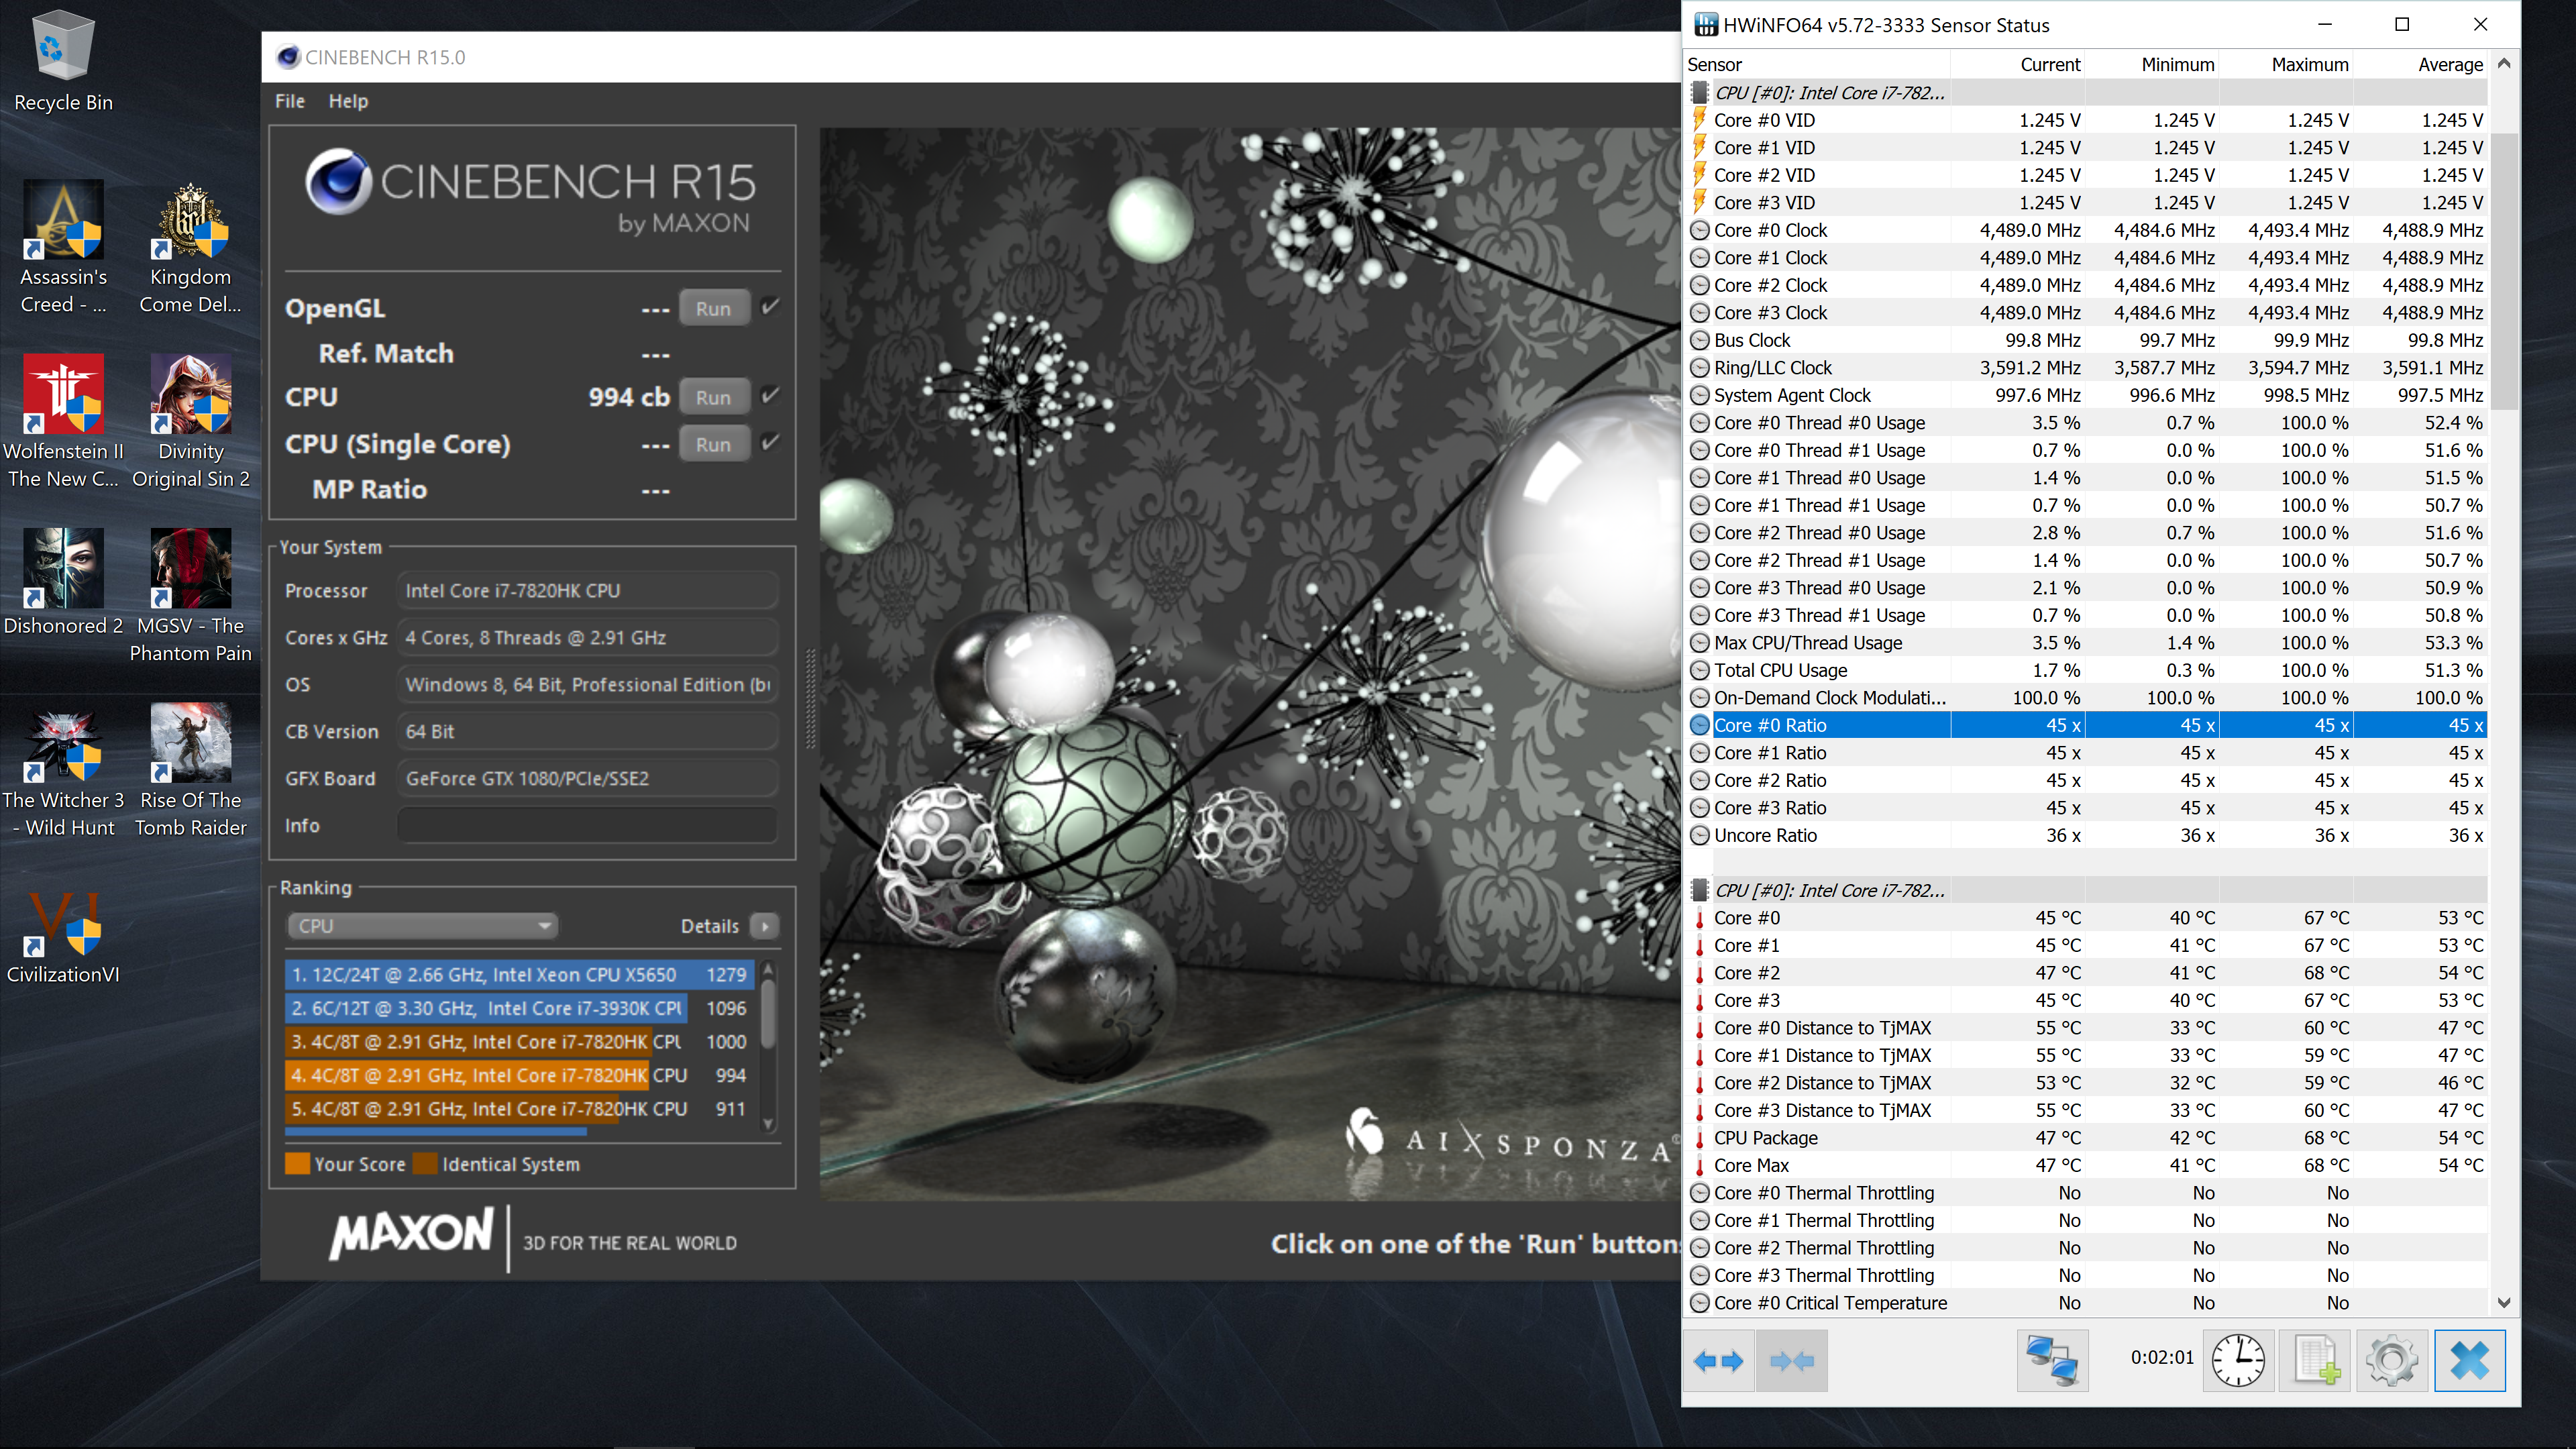The width and height of the screenshot is (2576, 1449).
Task: Click Core #0 VID lightning icon
Action: pyautogui.click(x=1699, y=120)
